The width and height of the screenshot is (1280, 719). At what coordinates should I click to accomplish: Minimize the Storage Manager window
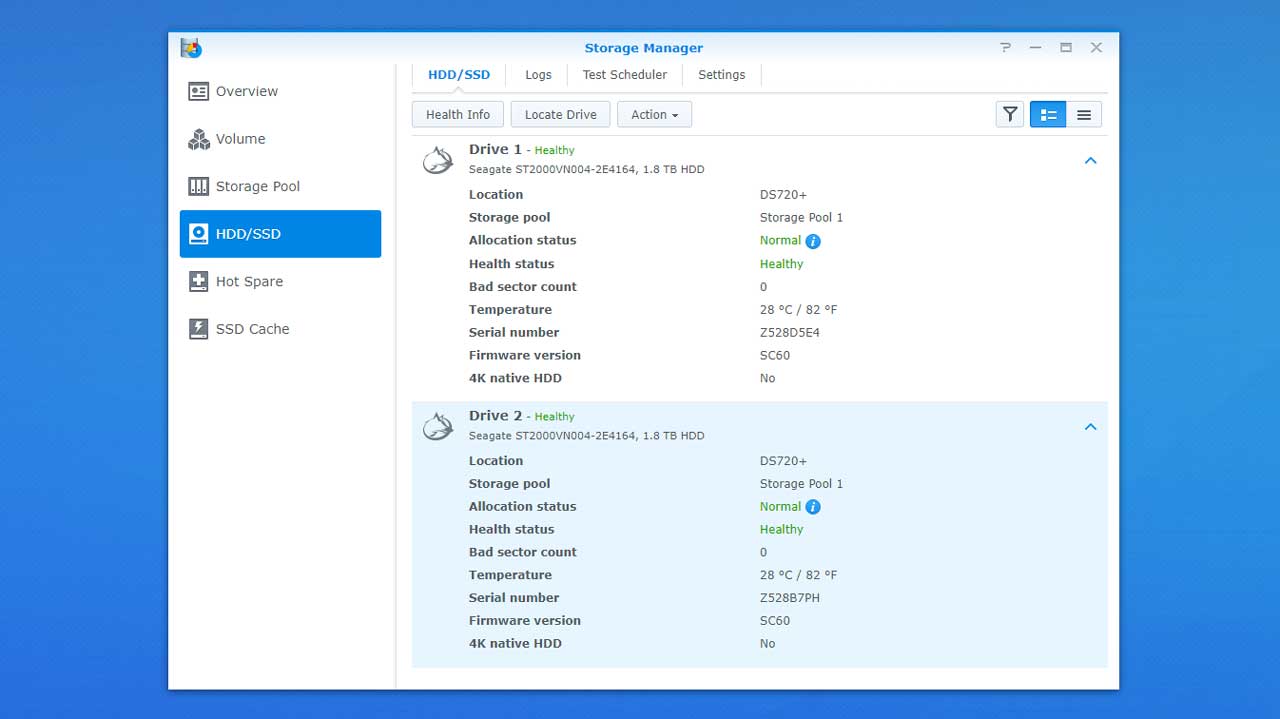tap(1035, 47)
